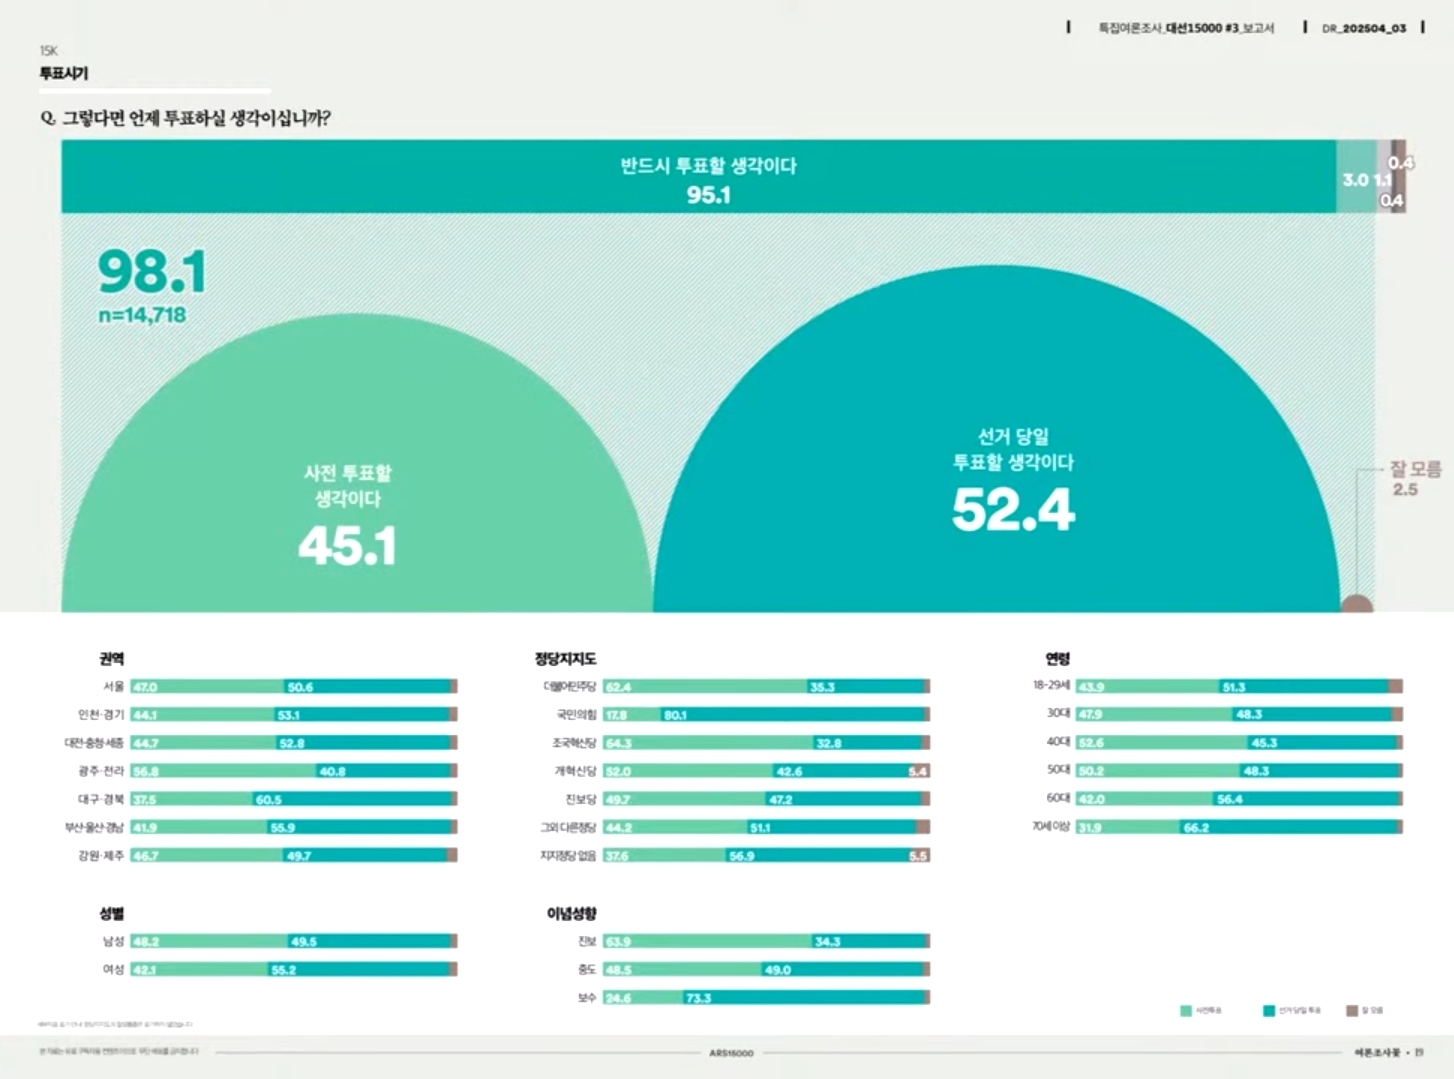Click the 'n=14,718' sample size text
Viewport: 1454px width, 1079px height.
(142, 315)
